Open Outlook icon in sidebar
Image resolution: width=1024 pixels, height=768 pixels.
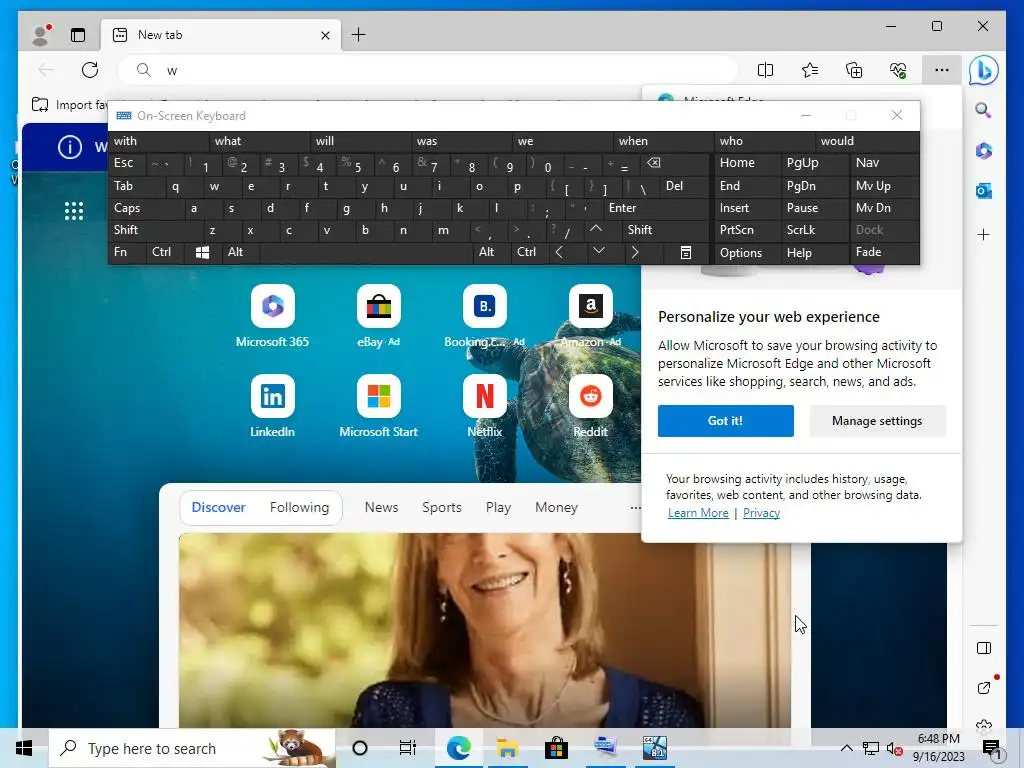984,191
